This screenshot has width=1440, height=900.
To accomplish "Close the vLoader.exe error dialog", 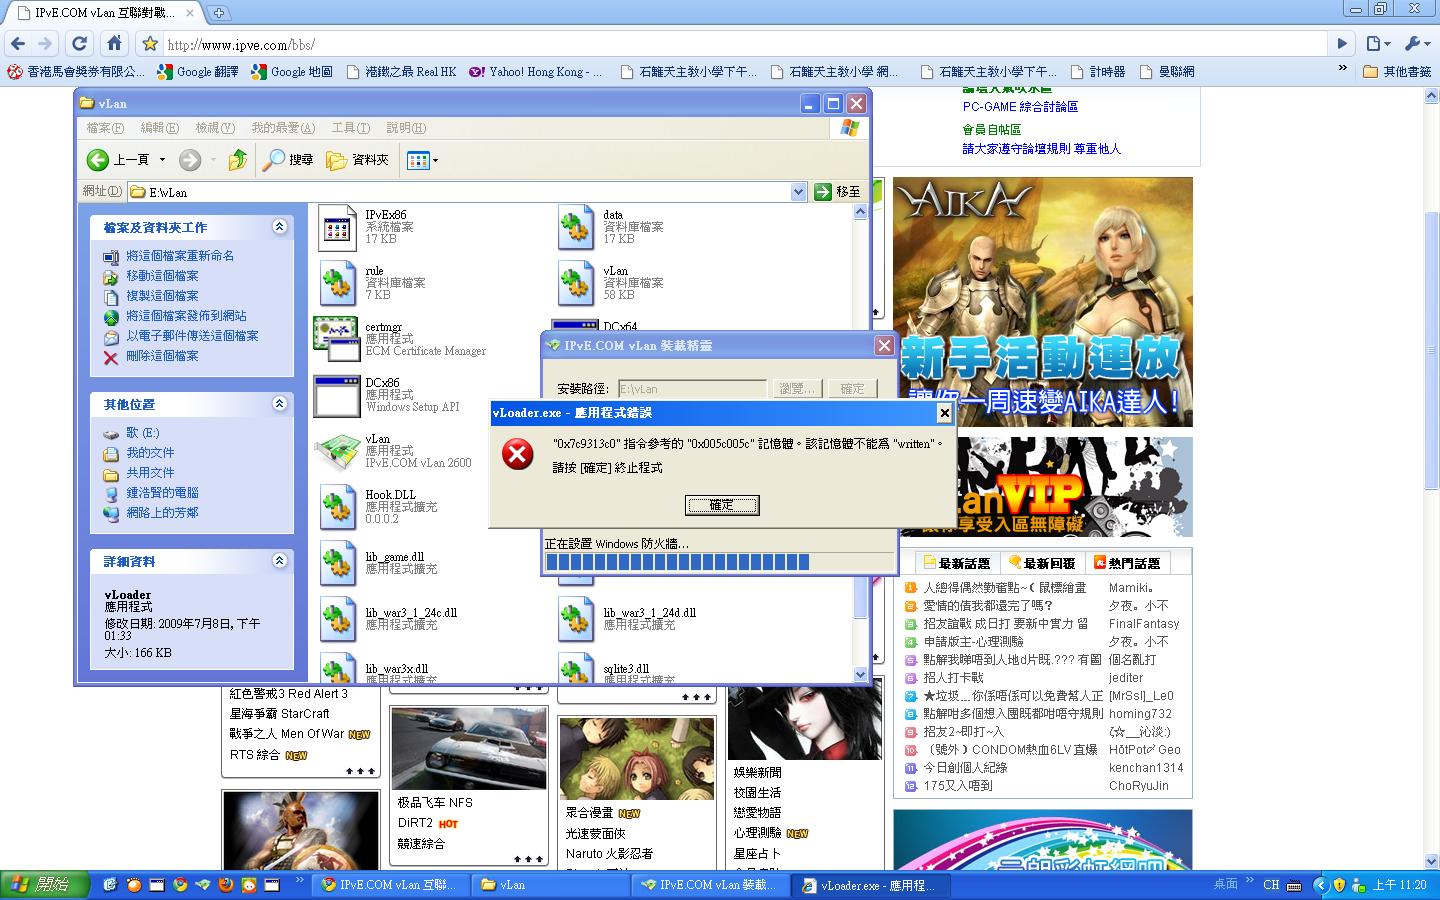I will coord(944,413).
